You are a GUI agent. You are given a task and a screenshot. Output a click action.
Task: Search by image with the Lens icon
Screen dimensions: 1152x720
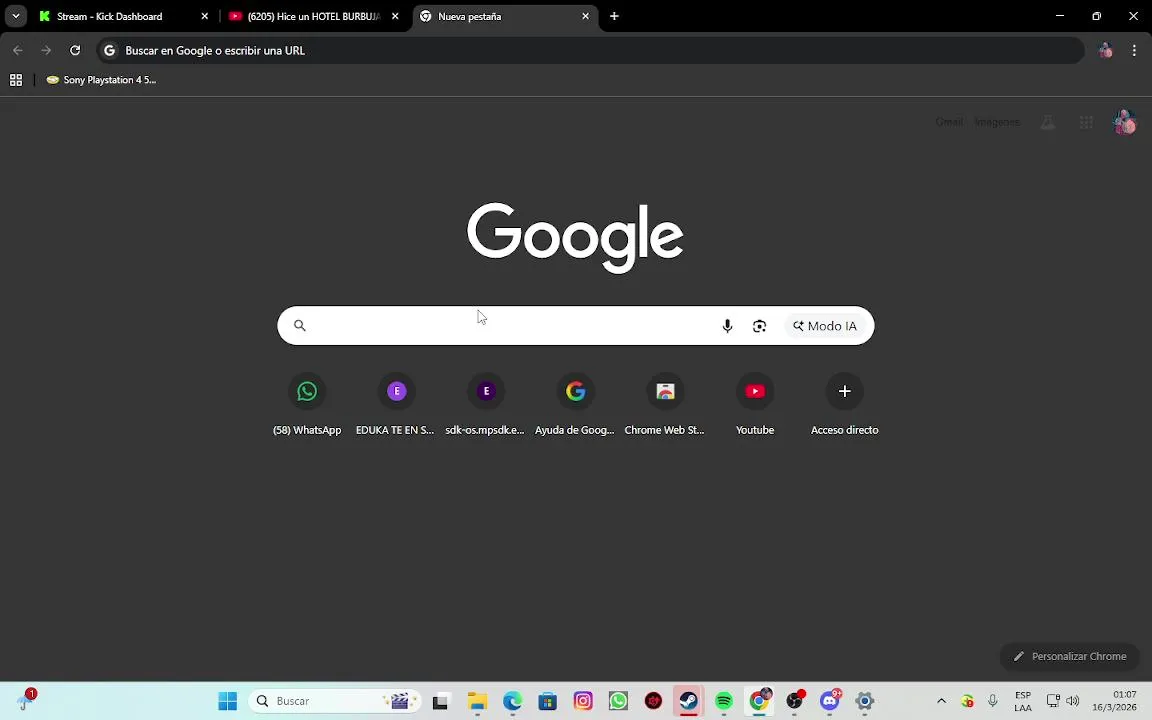coord(759,325)
